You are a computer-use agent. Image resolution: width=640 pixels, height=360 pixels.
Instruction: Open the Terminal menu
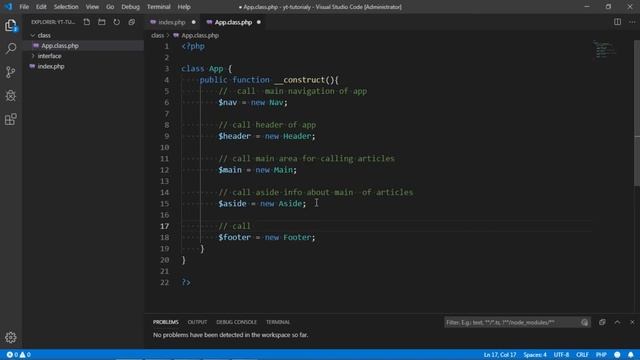158,7
